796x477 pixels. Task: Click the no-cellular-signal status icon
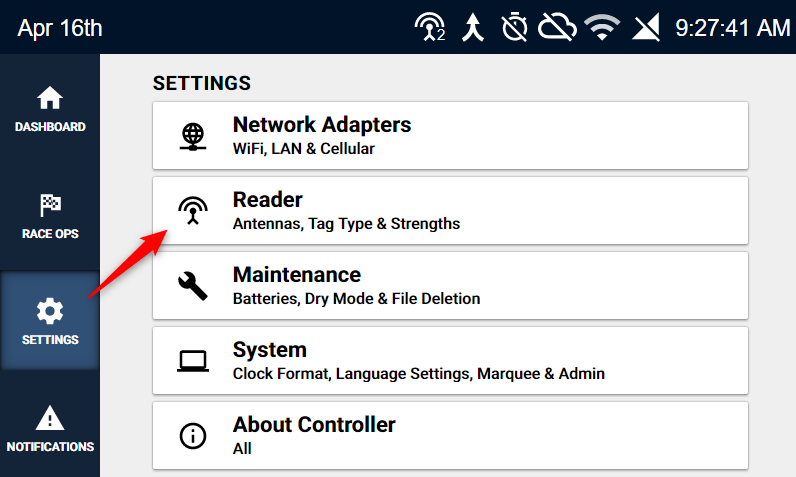click(x=646, y=27)
